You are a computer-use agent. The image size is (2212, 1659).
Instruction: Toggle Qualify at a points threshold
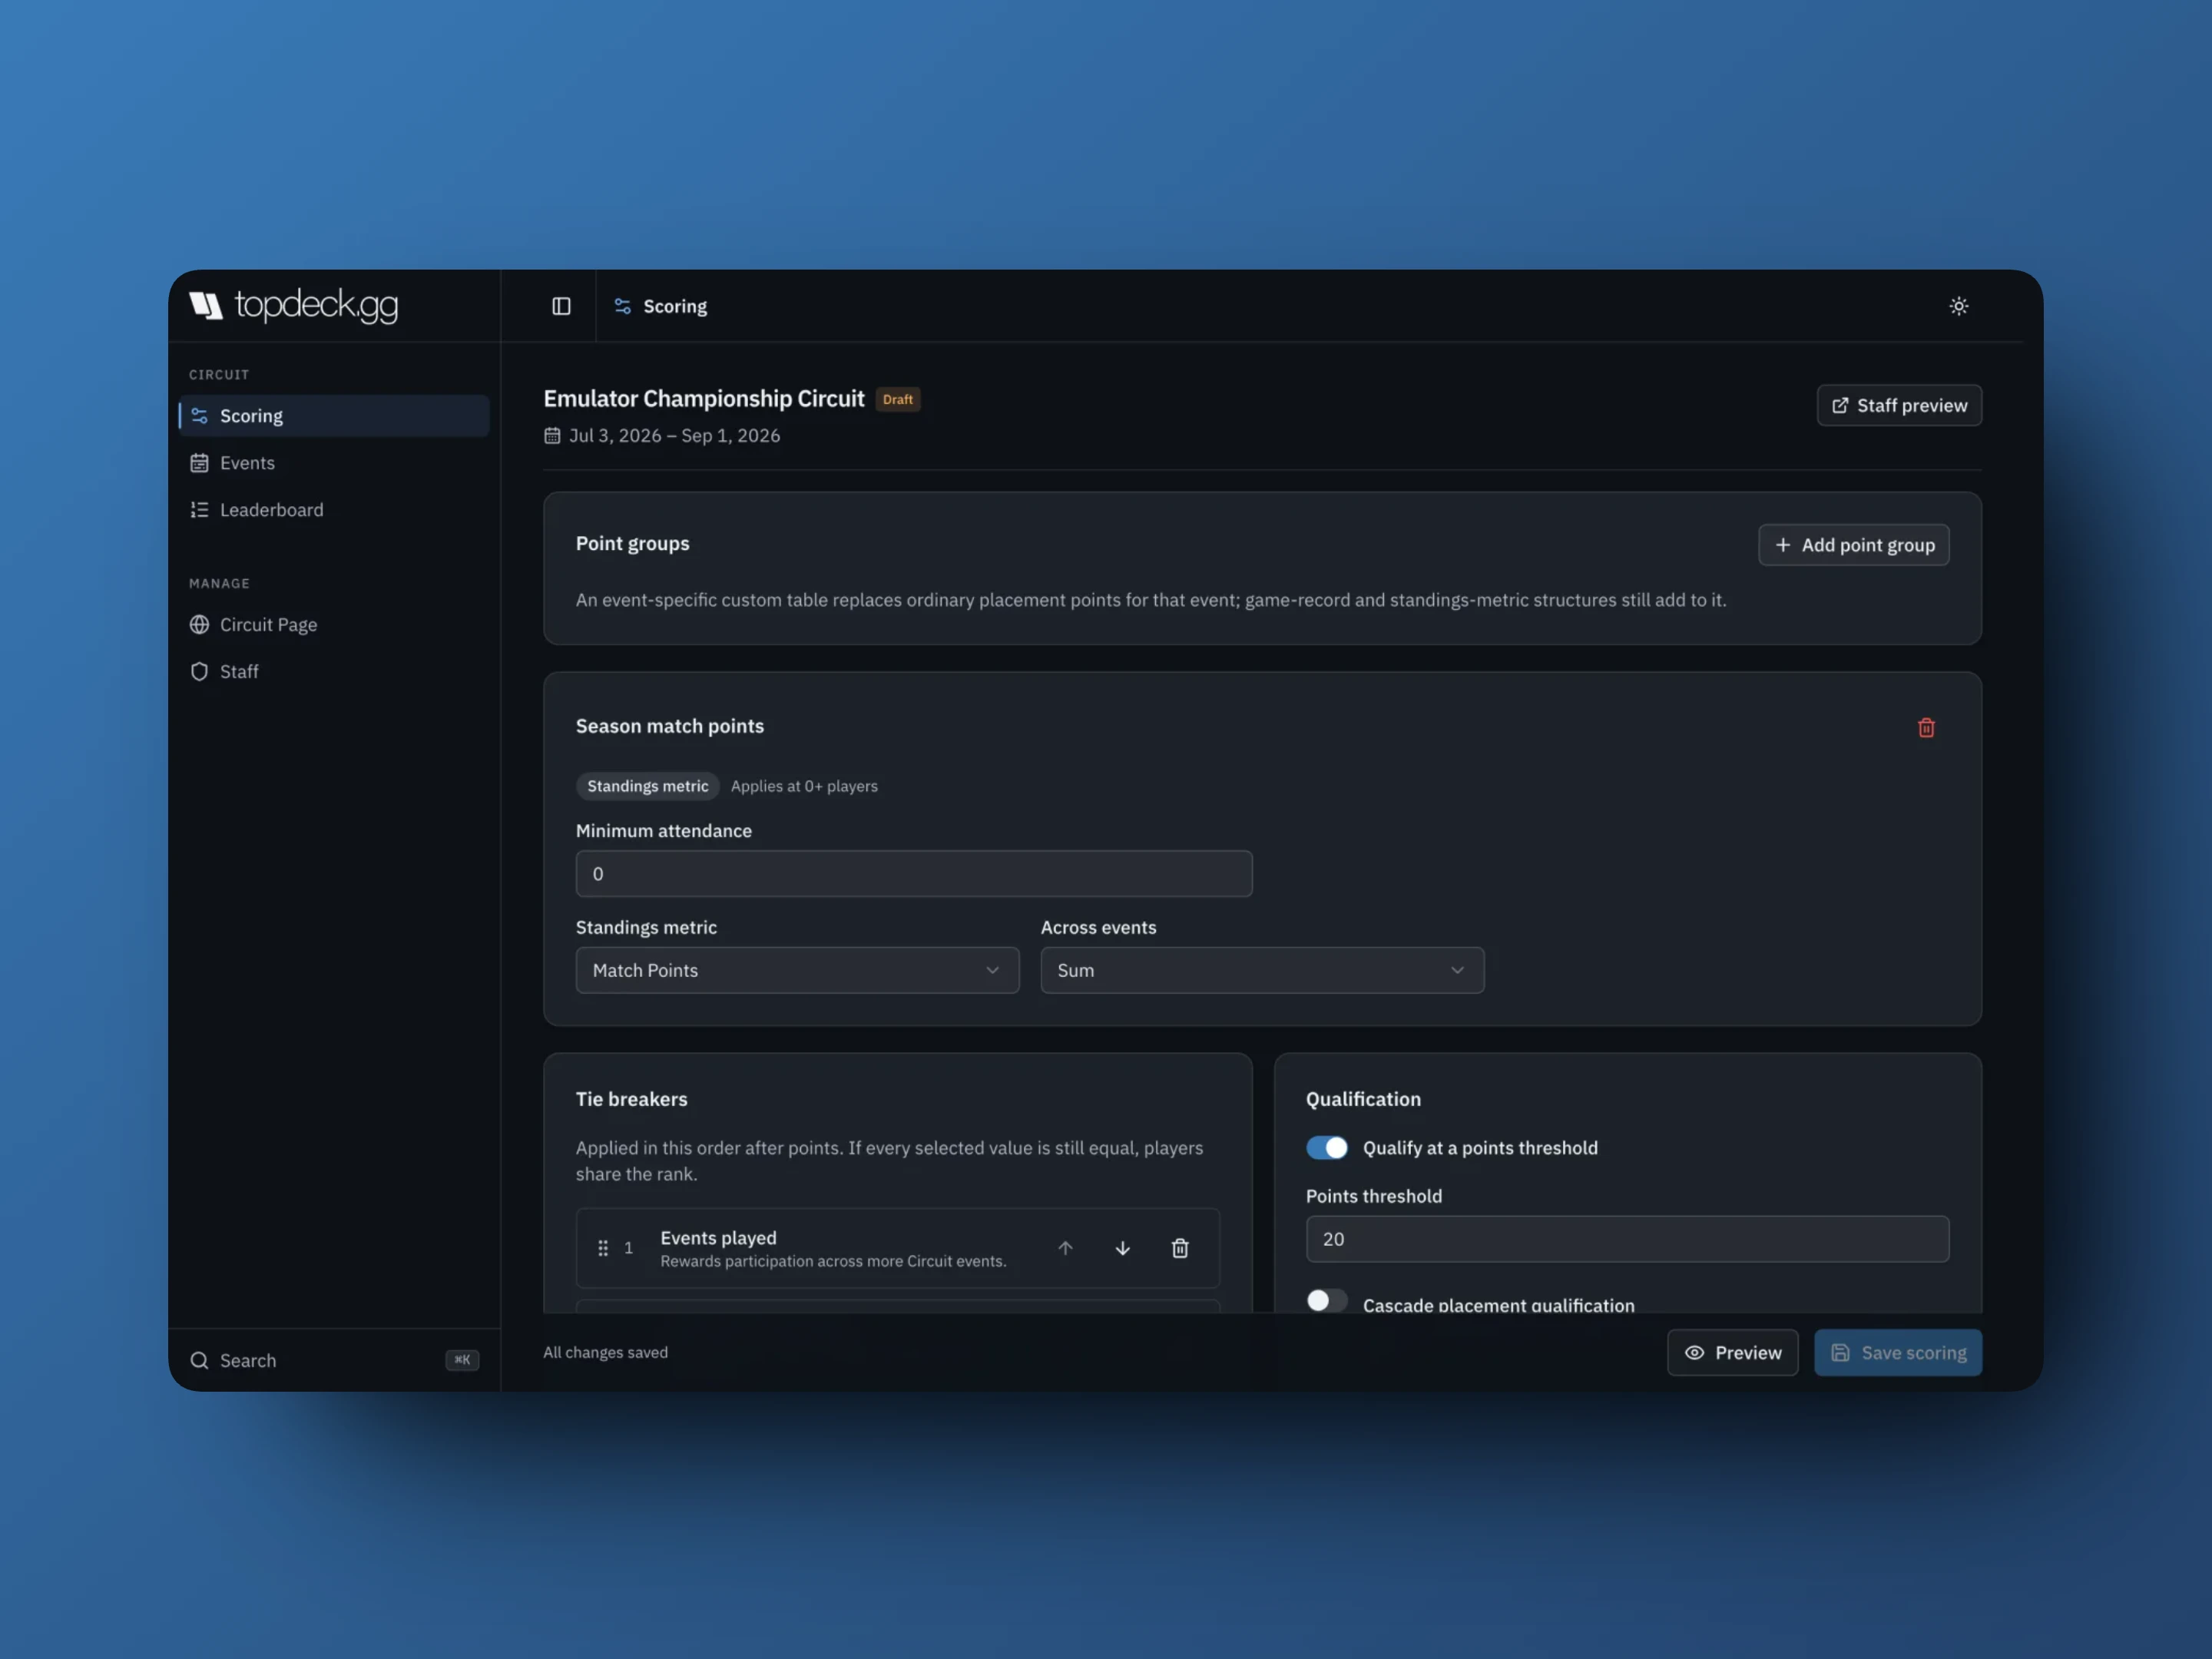click(1327, 1148)
